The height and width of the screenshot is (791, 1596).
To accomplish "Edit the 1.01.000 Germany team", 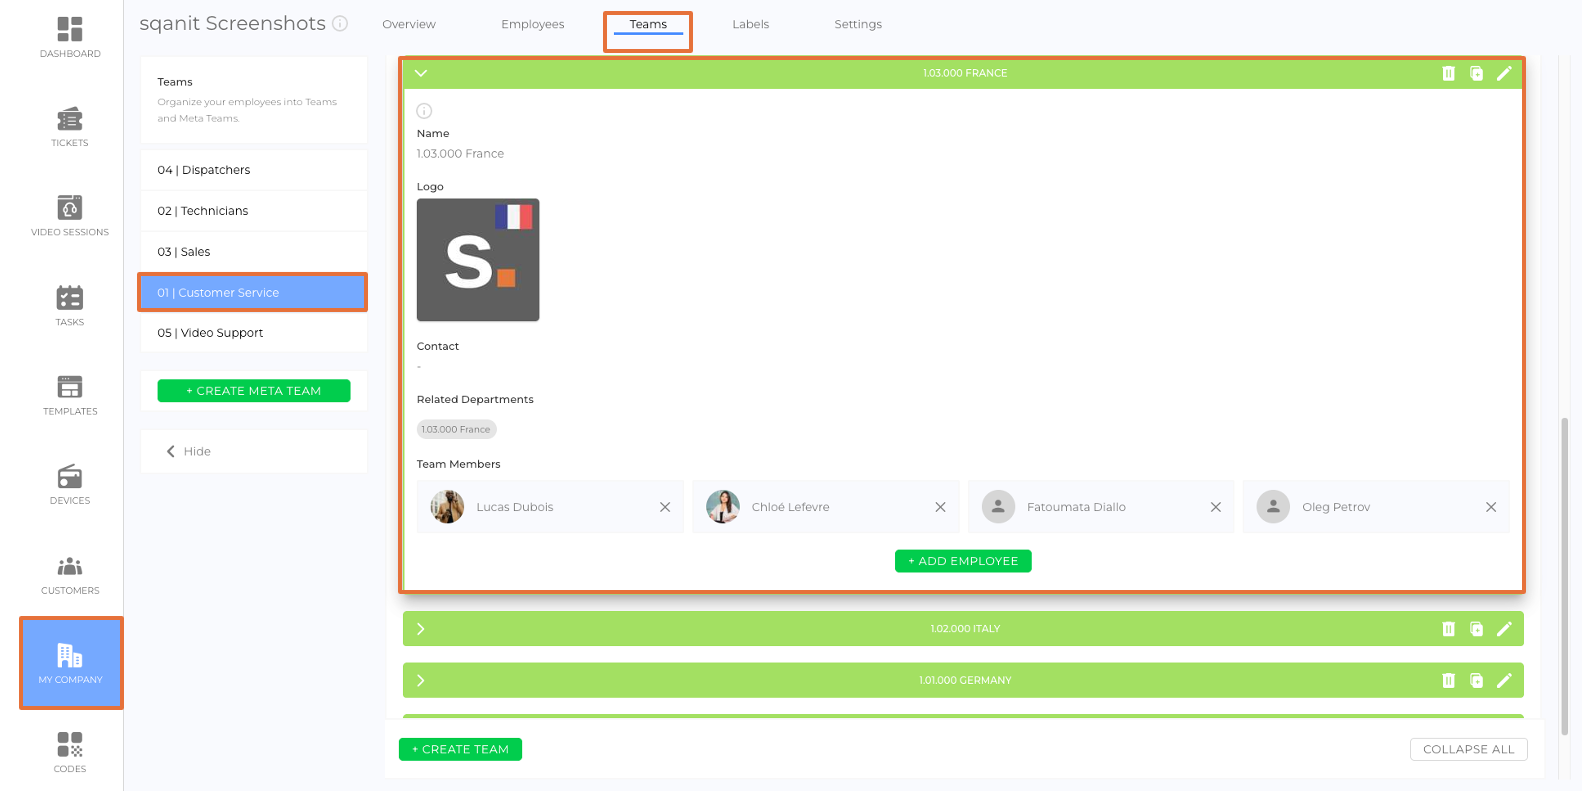I will [1504, 680].
